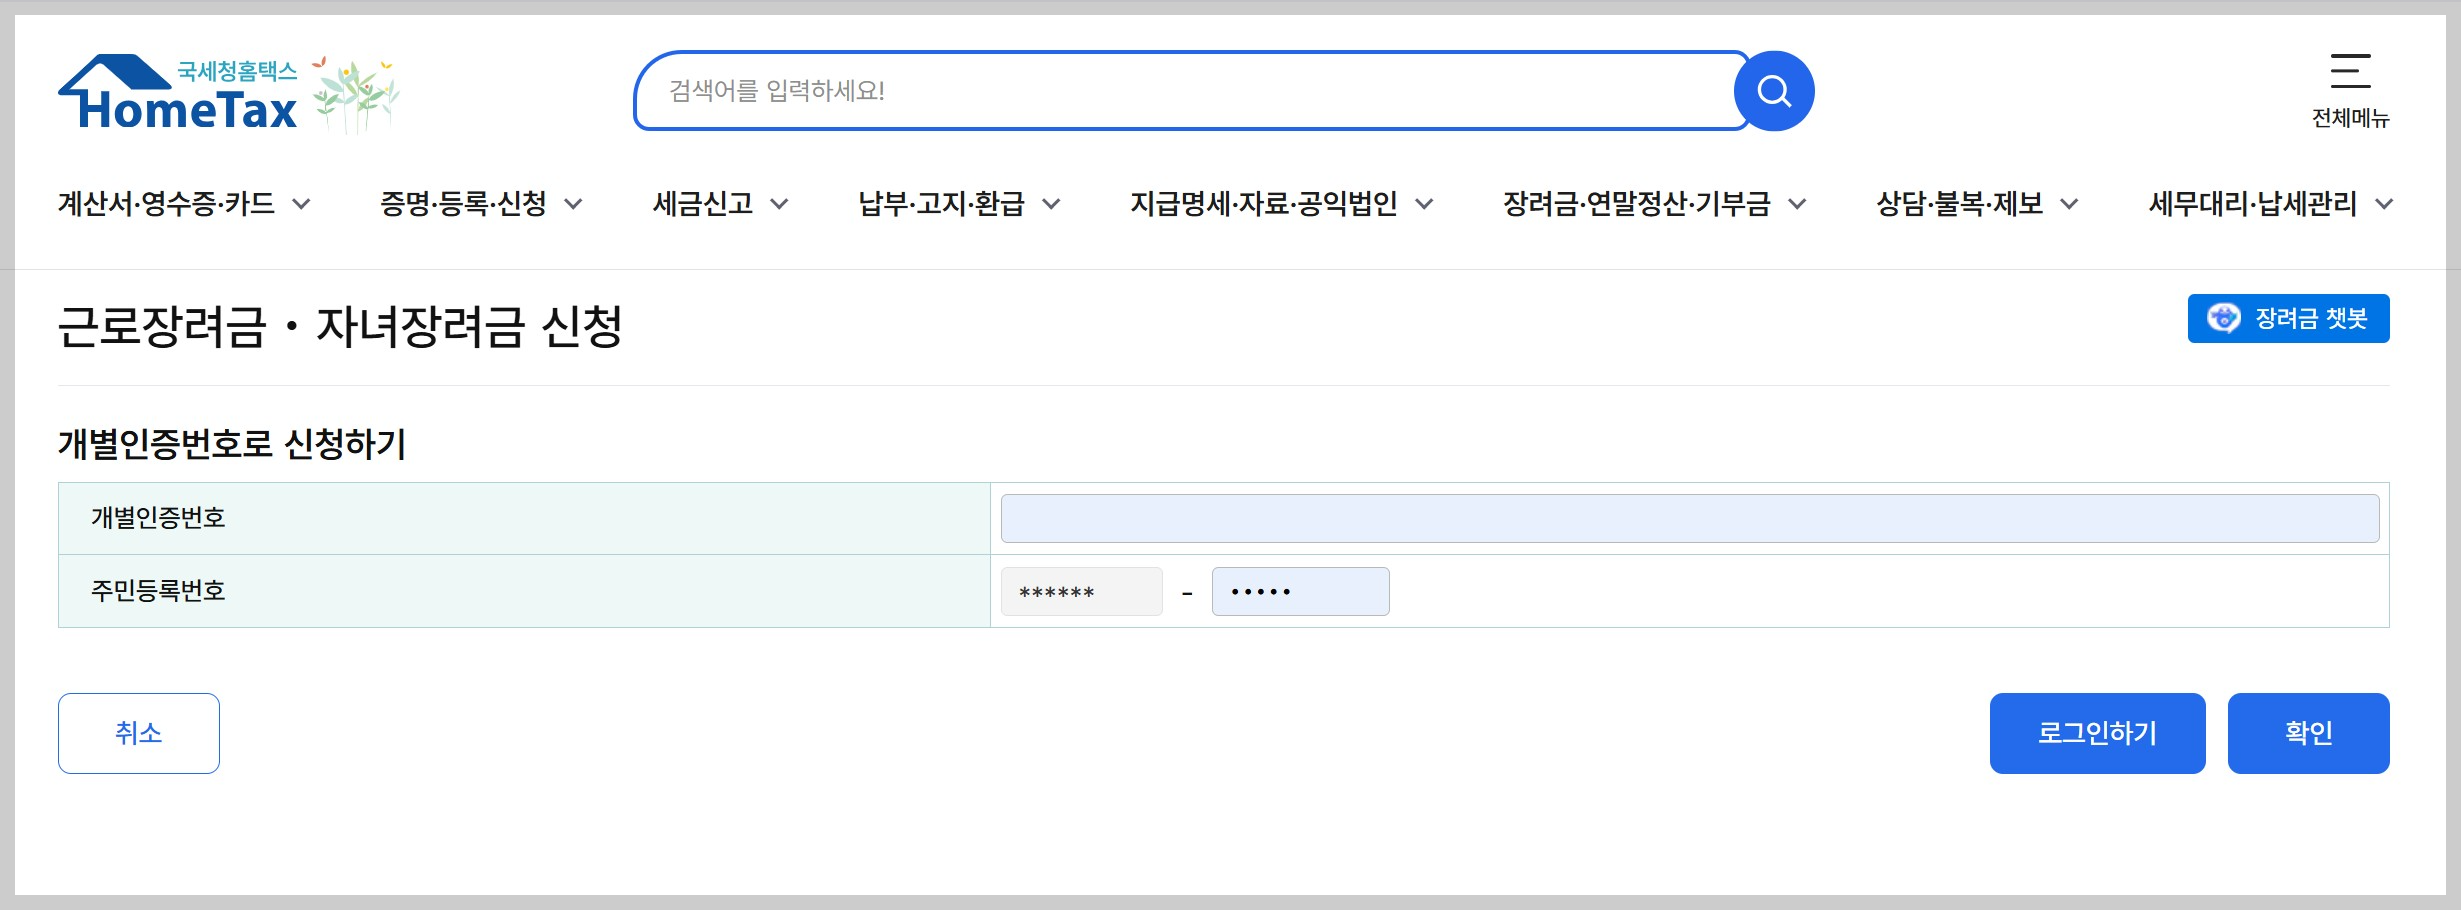Click the 취소 cancel button
The height and width of the screenshot is (910, 2461).
click(138, 732)
